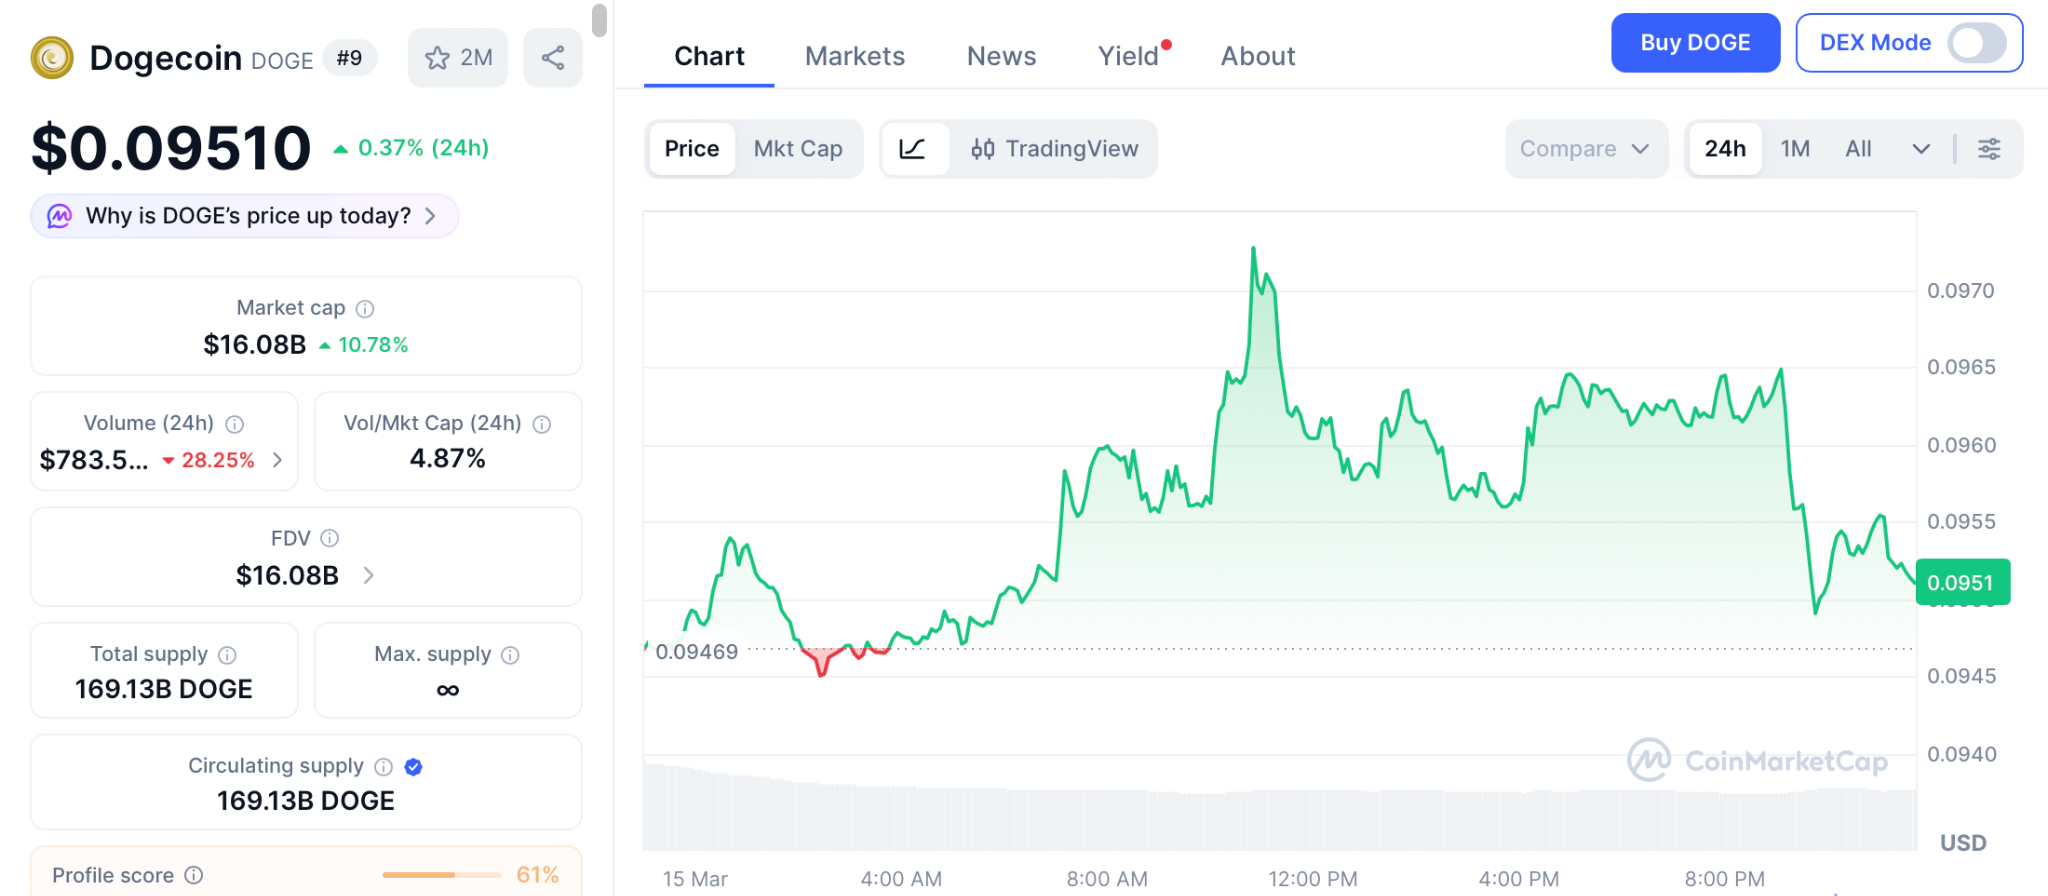Select the Mkt Cap chart toggle
The image size is (2048, 896).
point(798,149)
